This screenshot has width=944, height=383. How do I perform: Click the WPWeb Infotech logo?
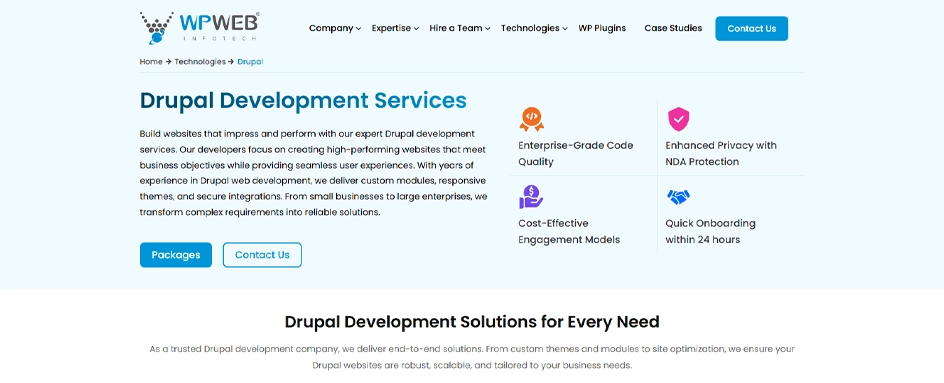(200, 28)
